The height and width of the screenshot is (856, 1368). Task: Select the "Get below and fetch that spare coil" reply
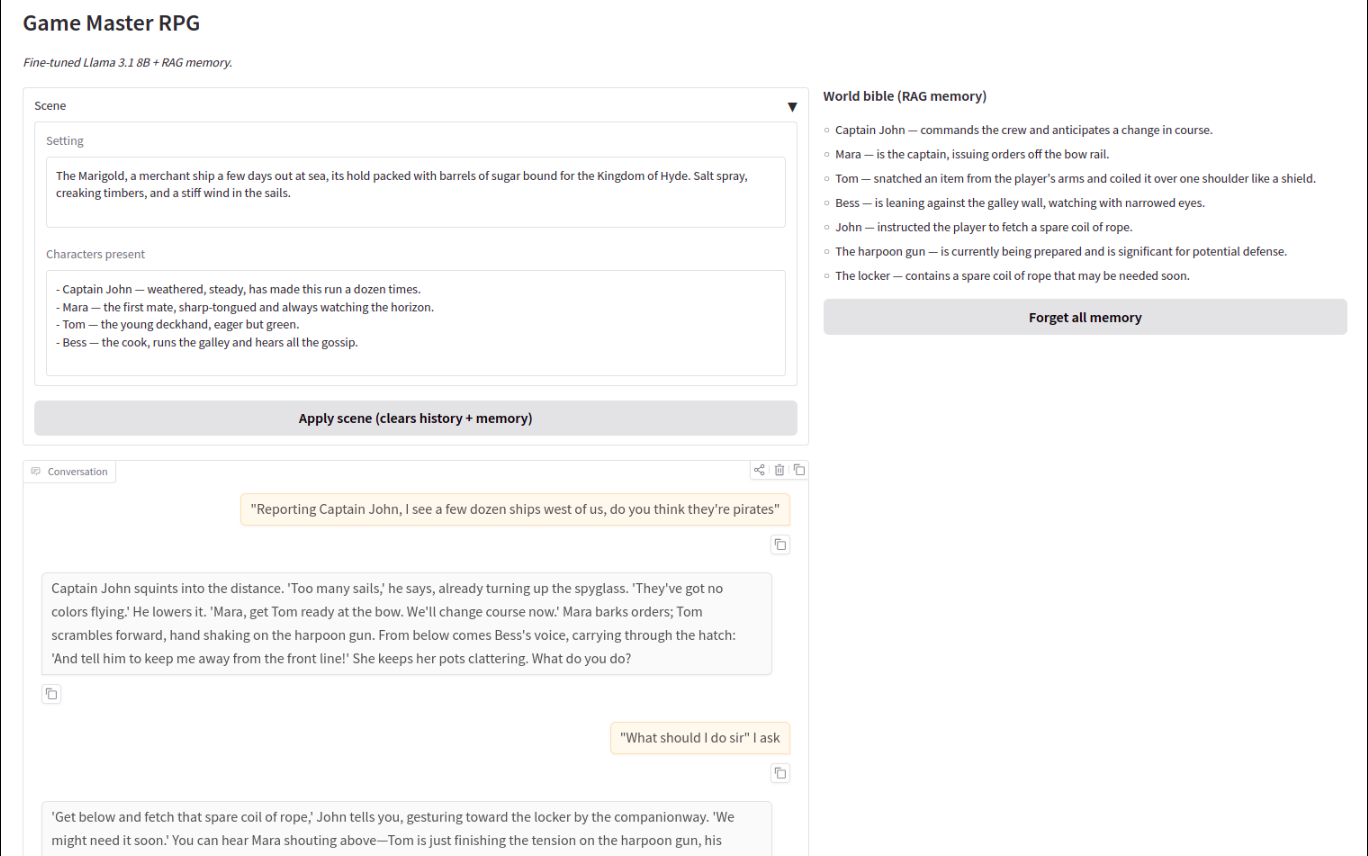coord(406,828)
